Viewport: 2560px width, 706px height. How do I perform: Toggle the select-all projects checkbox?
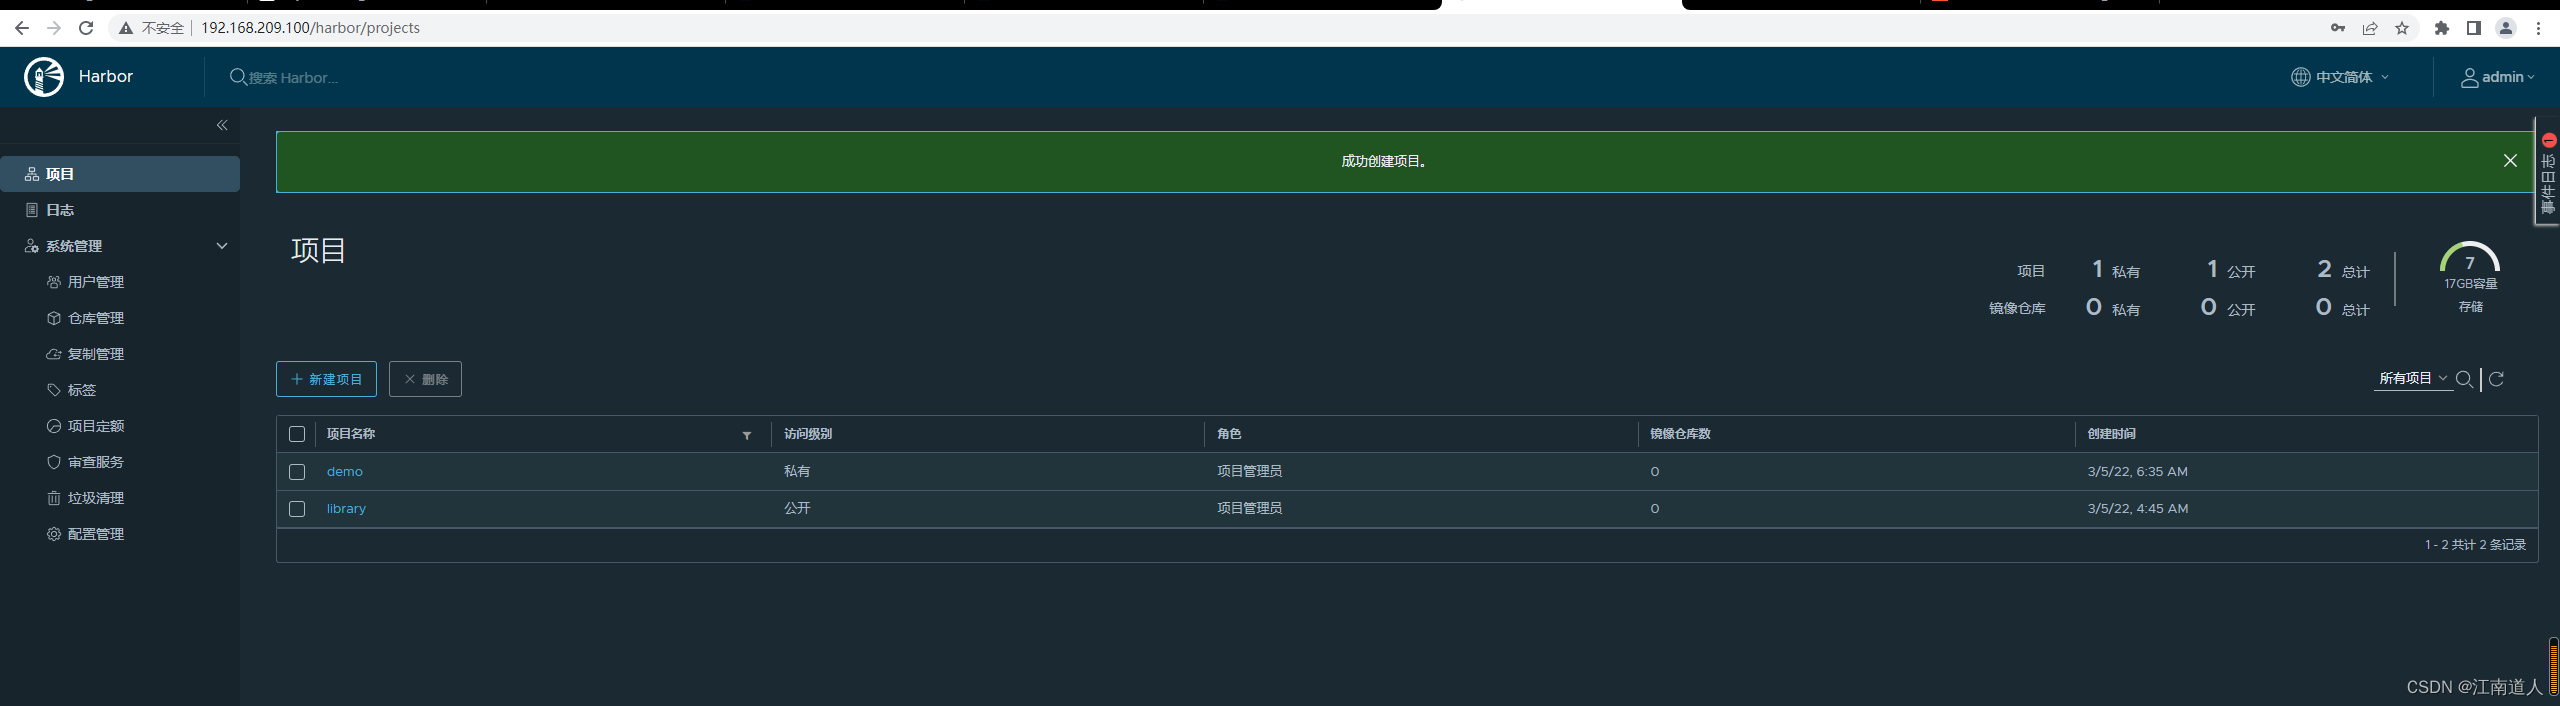[x=297, y=434]
